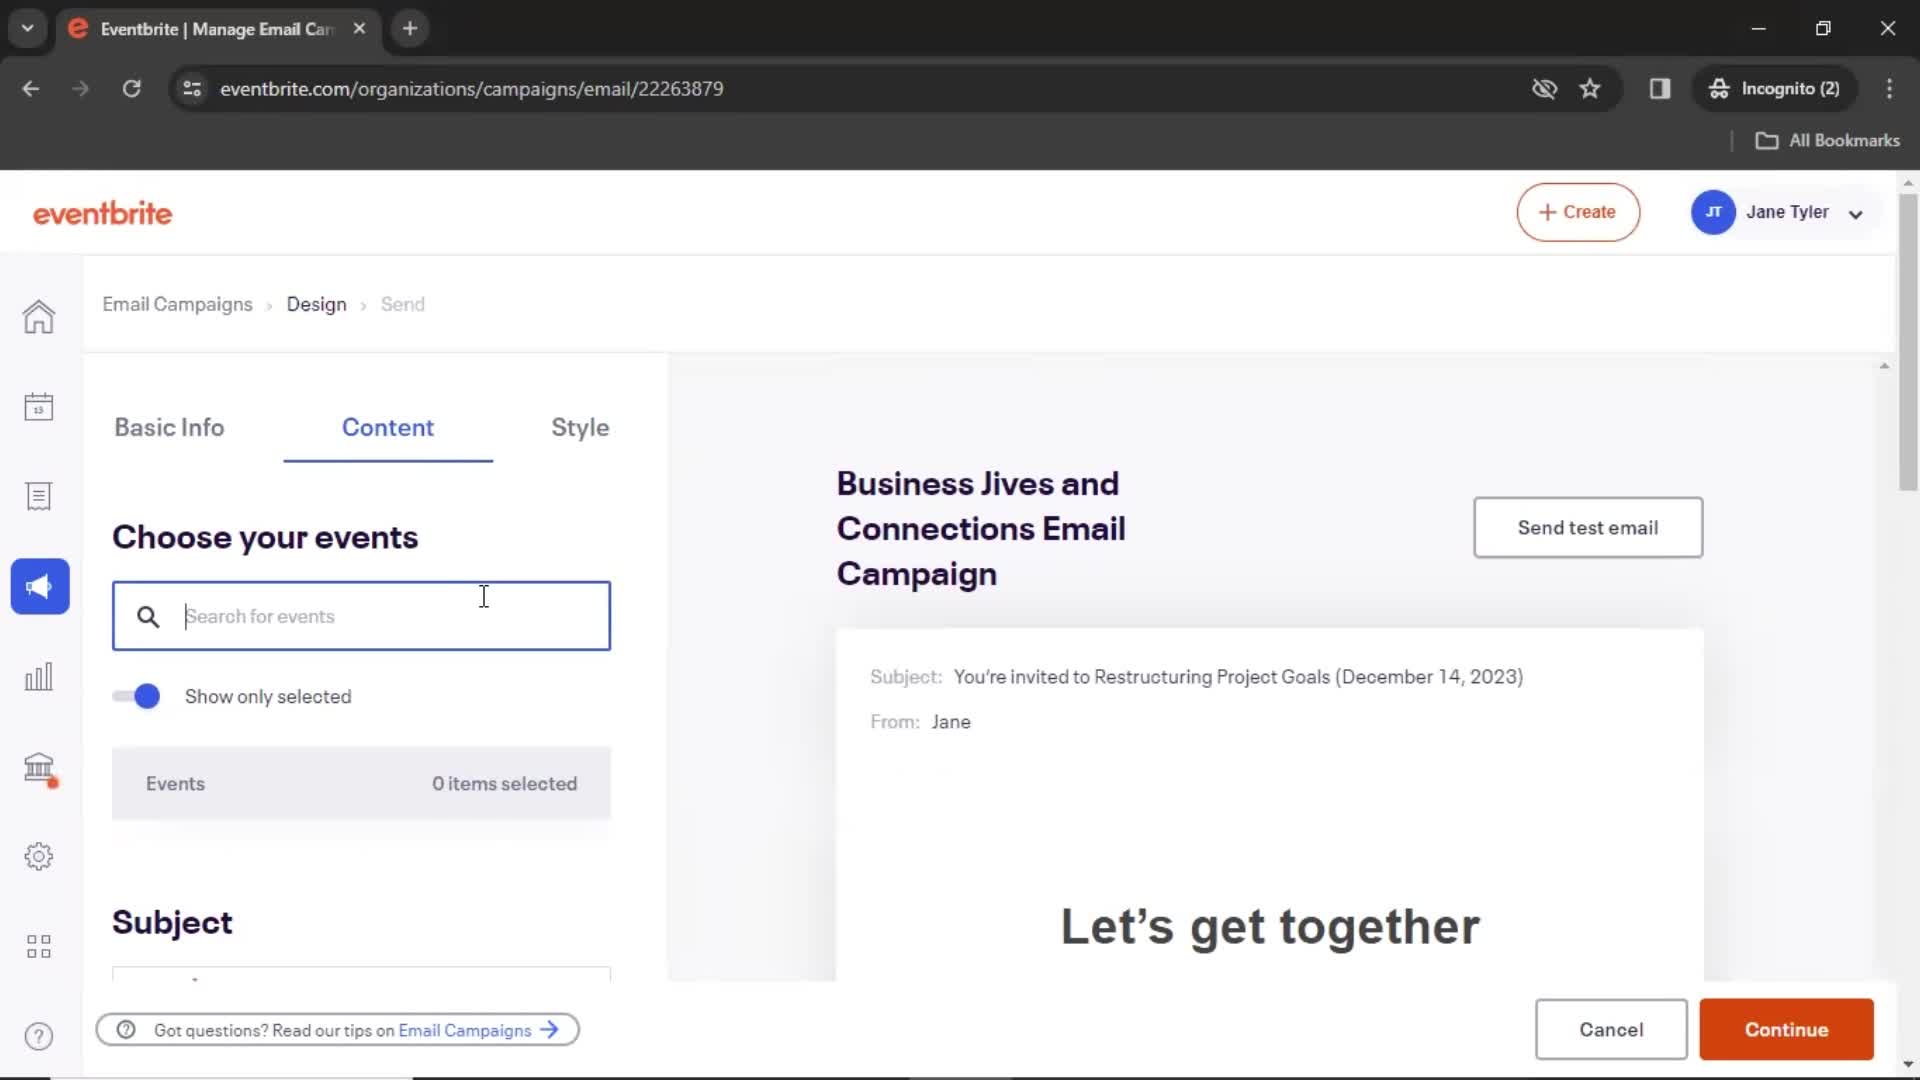1920x1080 pixels.
Task: Click the email subject line in preview
Action: tap(1238, 677)
